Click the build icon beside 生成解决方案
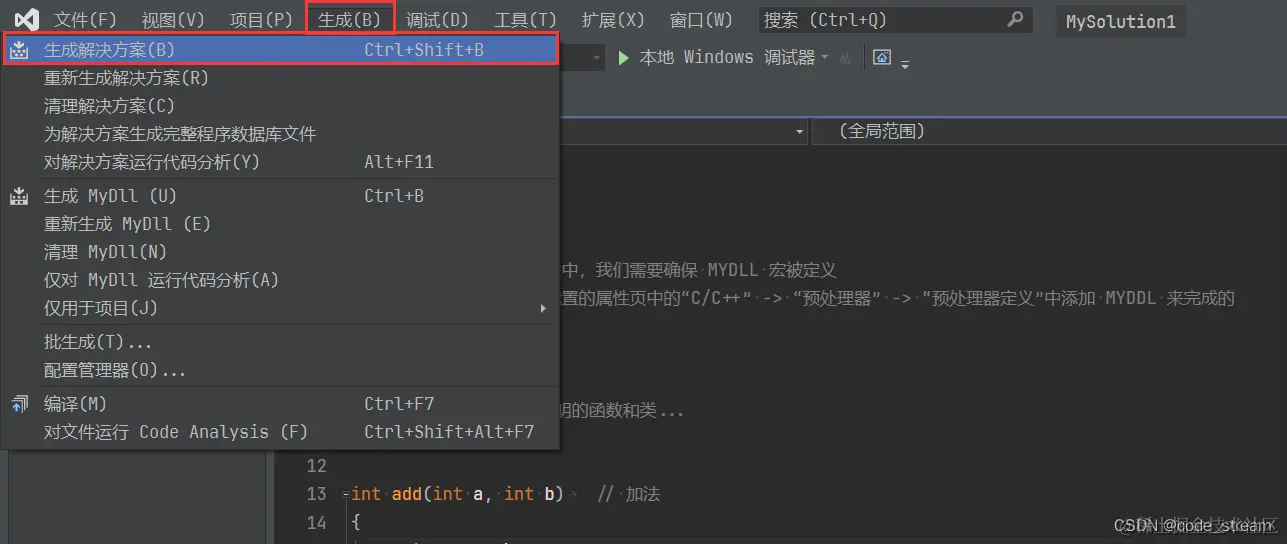 click(x=20, y=50)
